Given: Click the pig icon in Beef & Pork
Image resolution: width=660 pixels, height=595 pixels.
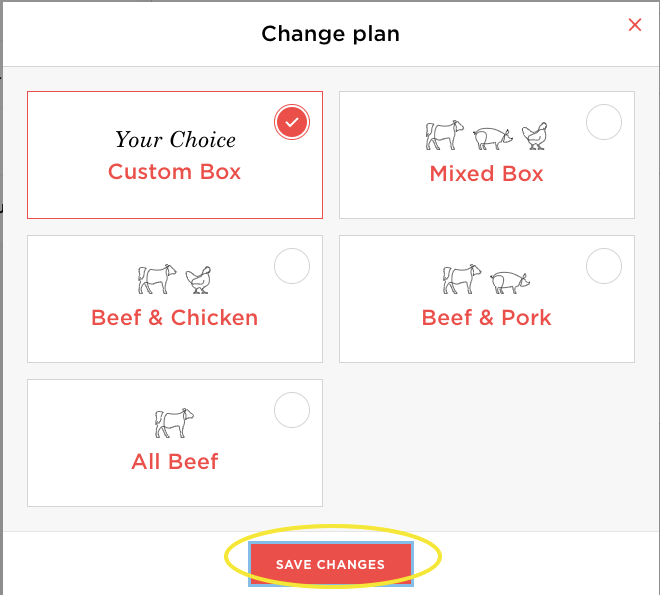Looking at the screenshot, I should point(511,280).
